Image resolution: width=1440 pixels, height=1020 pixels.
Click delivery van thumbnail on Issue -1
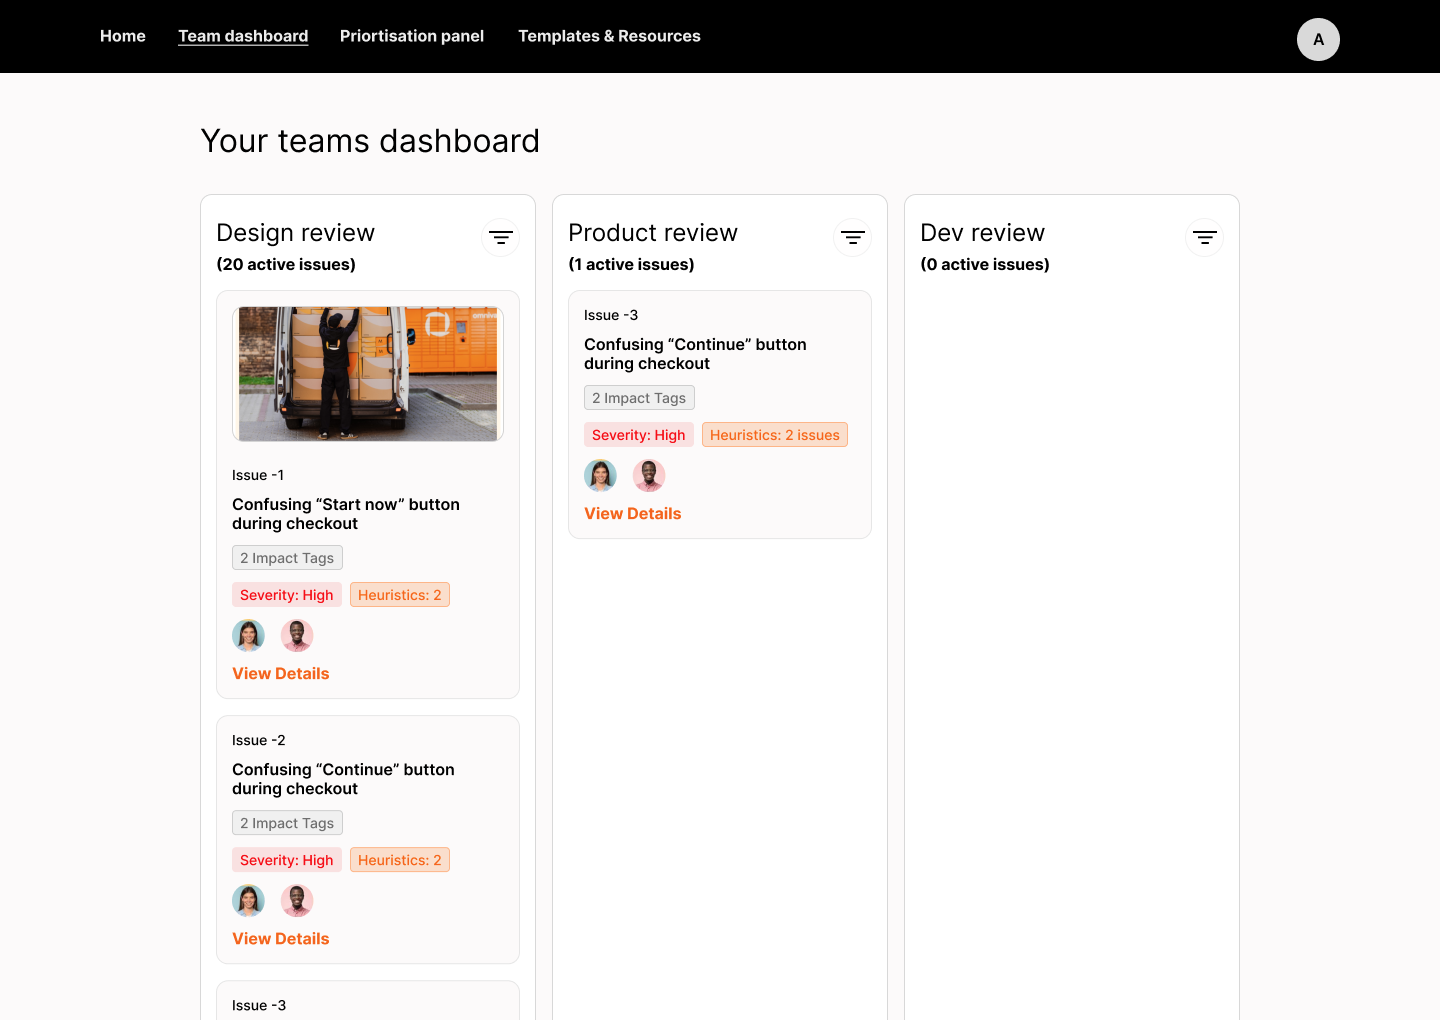click(x=368, y=374)
